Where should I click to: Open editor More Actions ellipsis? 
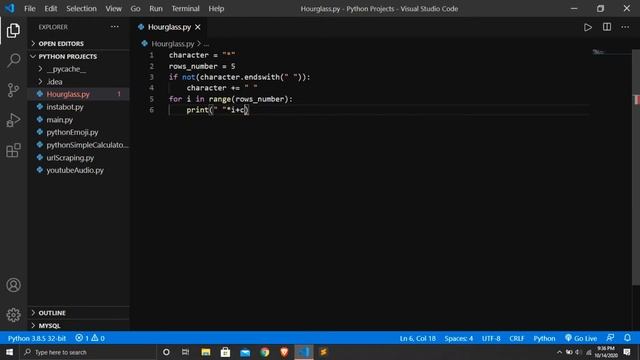tap(625, 27)
